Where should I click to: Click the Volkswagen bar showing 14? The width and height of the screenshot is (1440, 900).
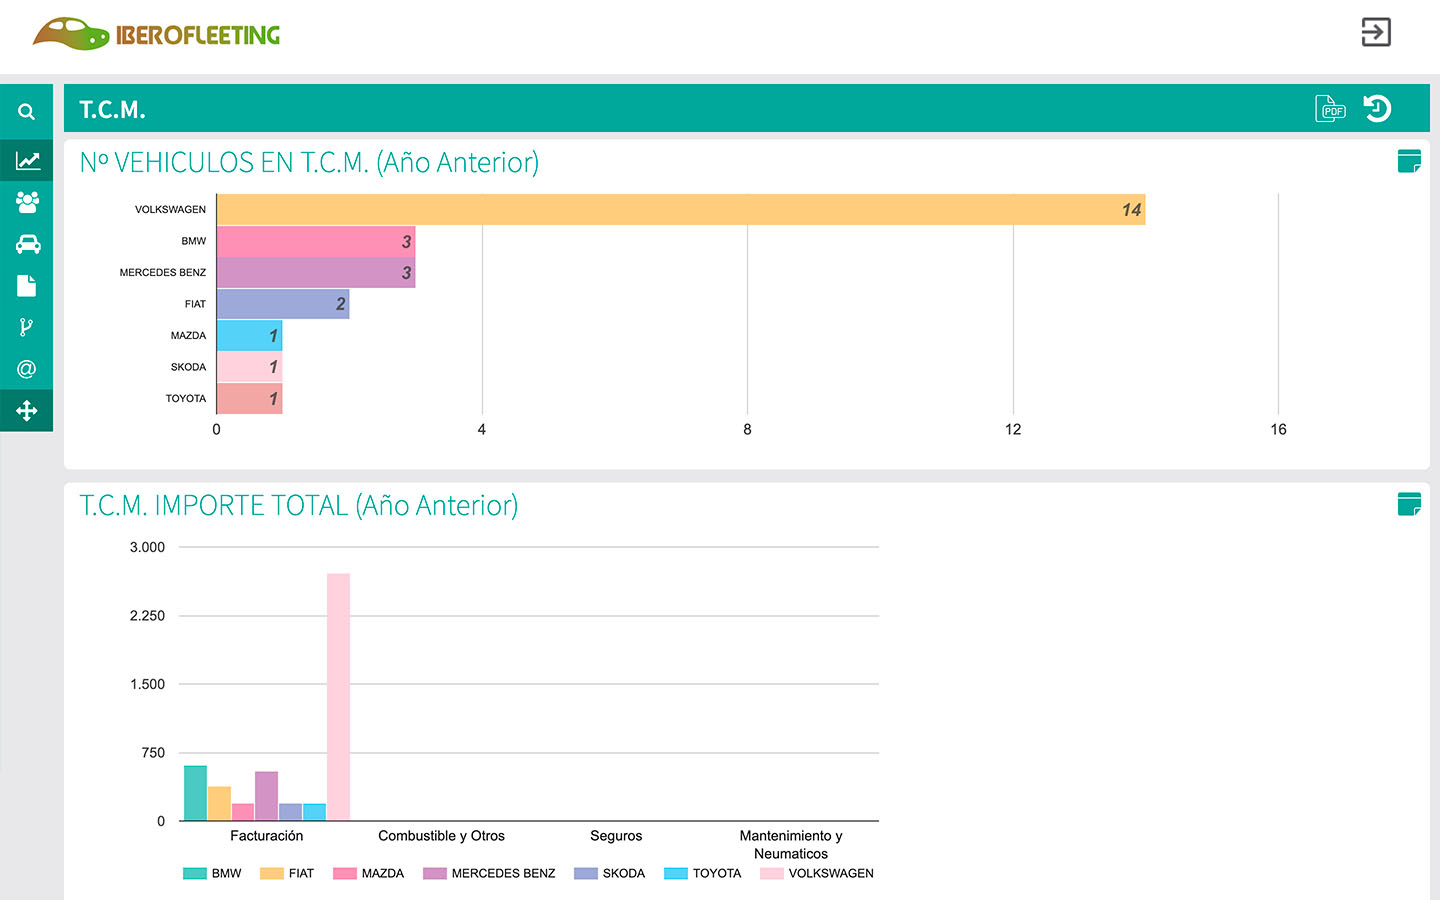tap(681, 209)
